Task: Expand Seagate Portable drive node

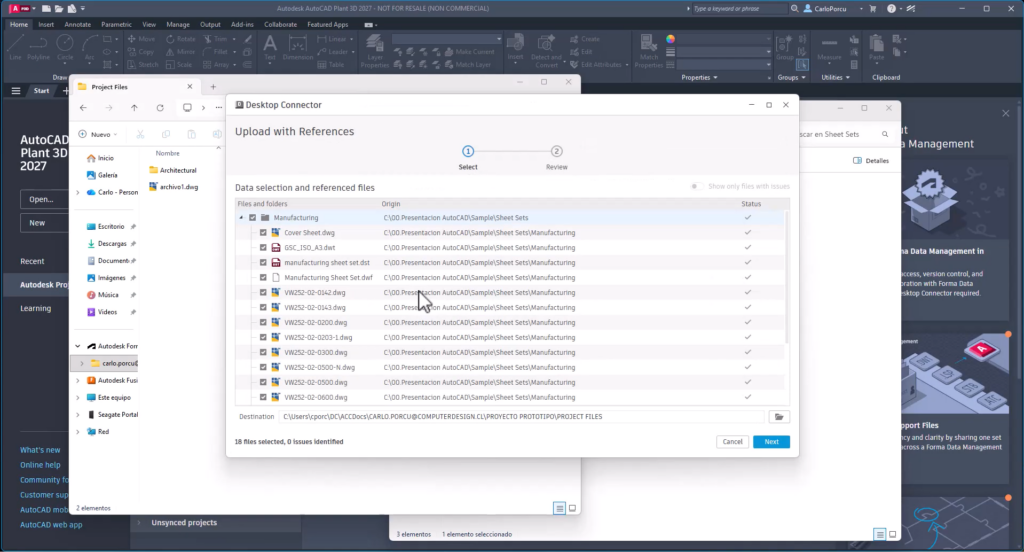Action: pos(78,415)
